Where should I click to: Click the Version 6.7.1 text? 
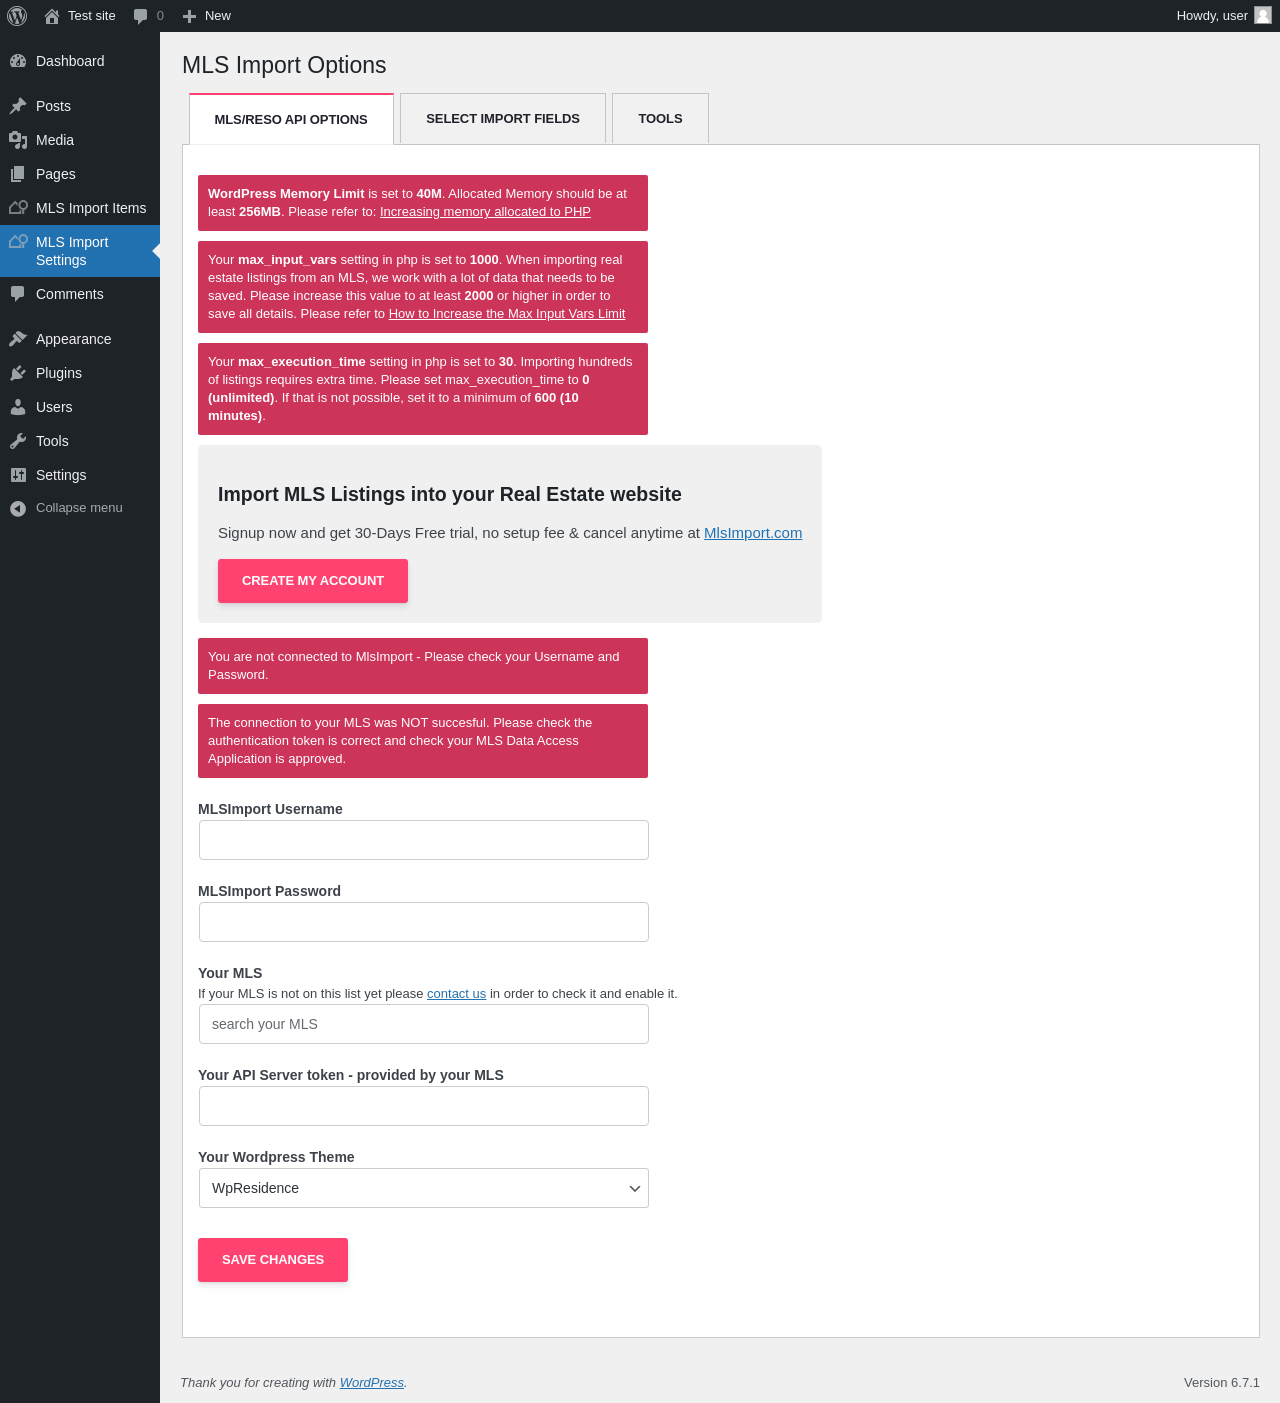[x=1222, y=1383]
